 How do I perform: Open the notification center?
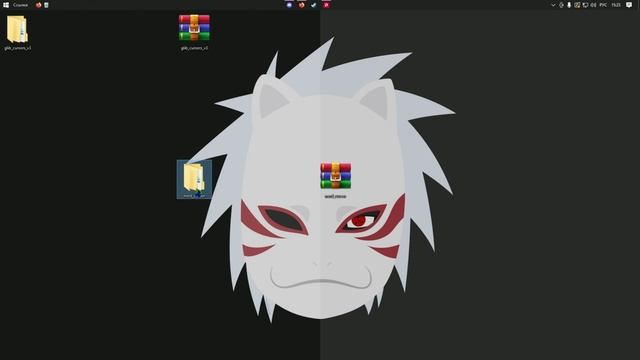[x=629, y=5]
